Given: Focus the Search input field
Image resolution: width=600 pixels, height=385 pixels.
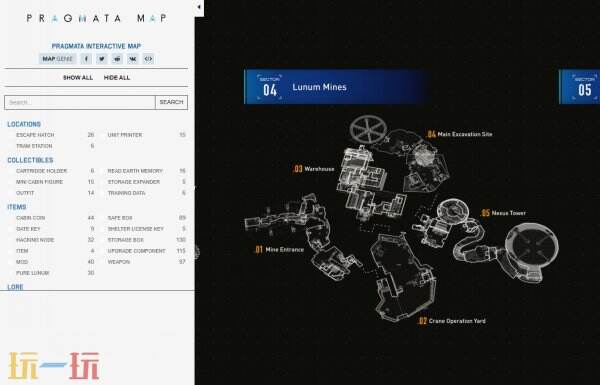Looking at the screenshot, I should click(80, 102).
